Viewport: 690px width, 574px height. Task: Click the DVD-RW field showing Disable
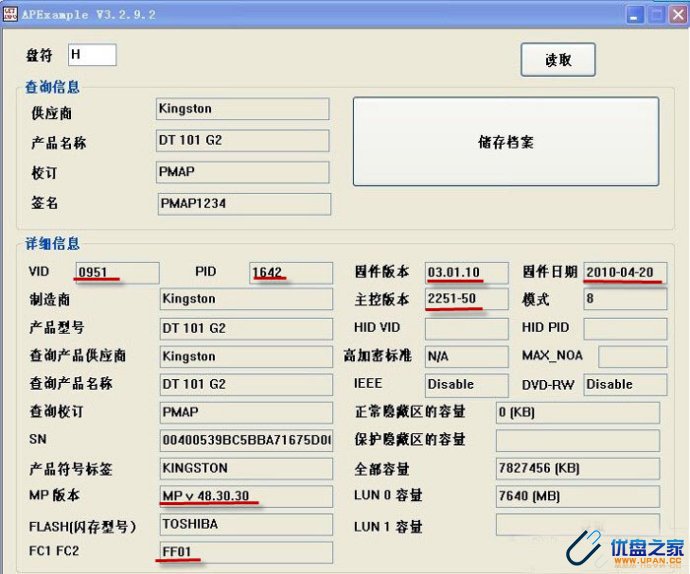[625, 385]
